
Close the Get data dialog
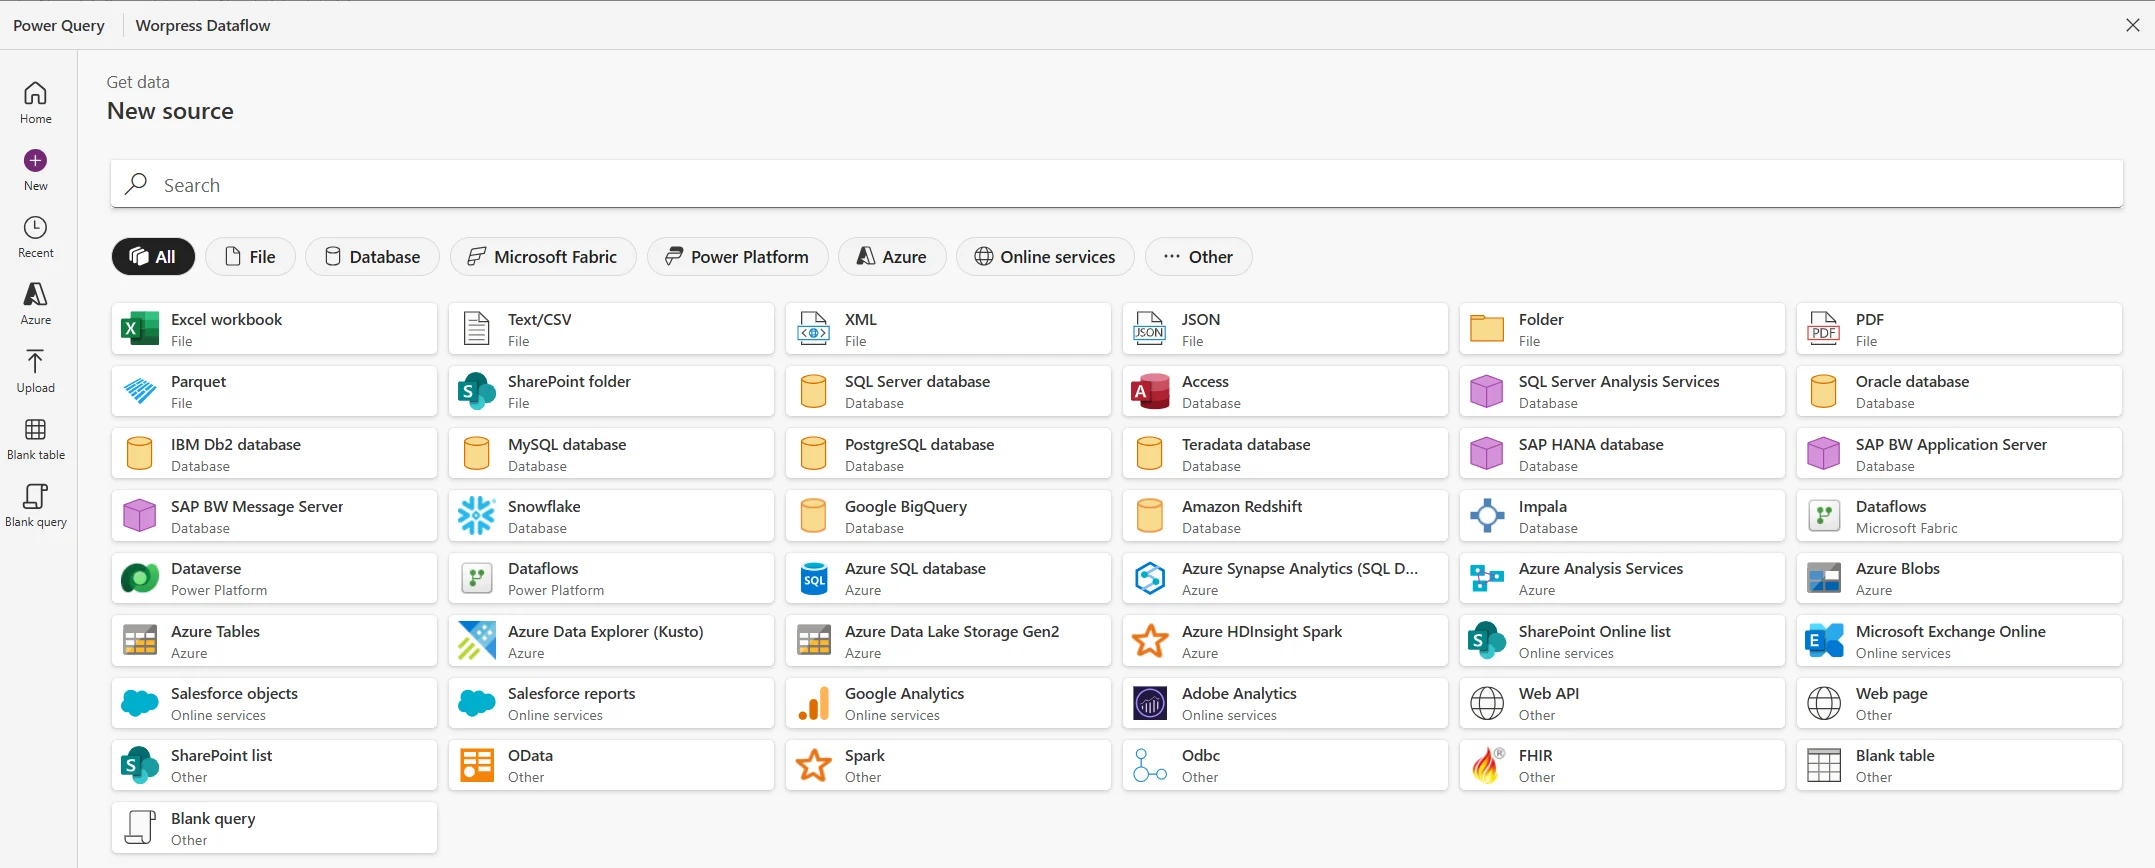[2132, 25]
